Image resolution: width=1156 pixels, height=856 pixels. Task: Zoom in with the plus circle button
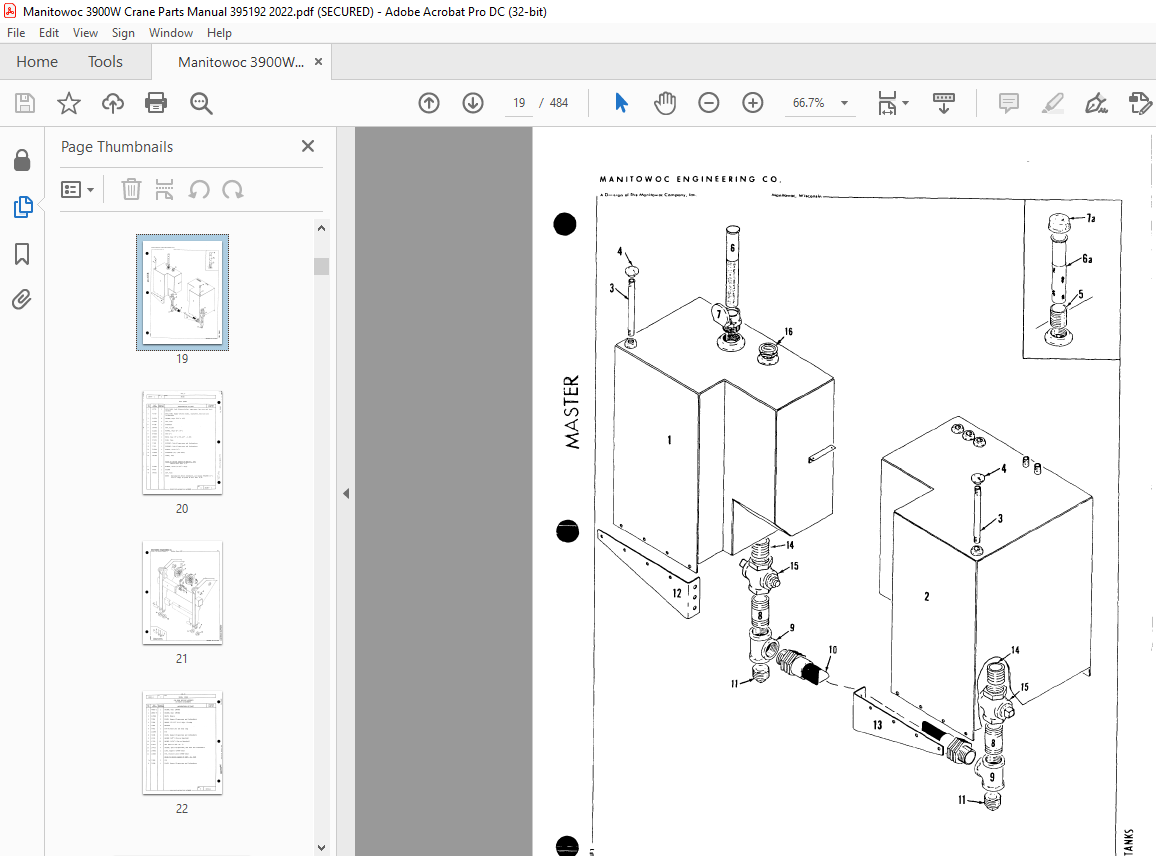click(x=753, y=103)
